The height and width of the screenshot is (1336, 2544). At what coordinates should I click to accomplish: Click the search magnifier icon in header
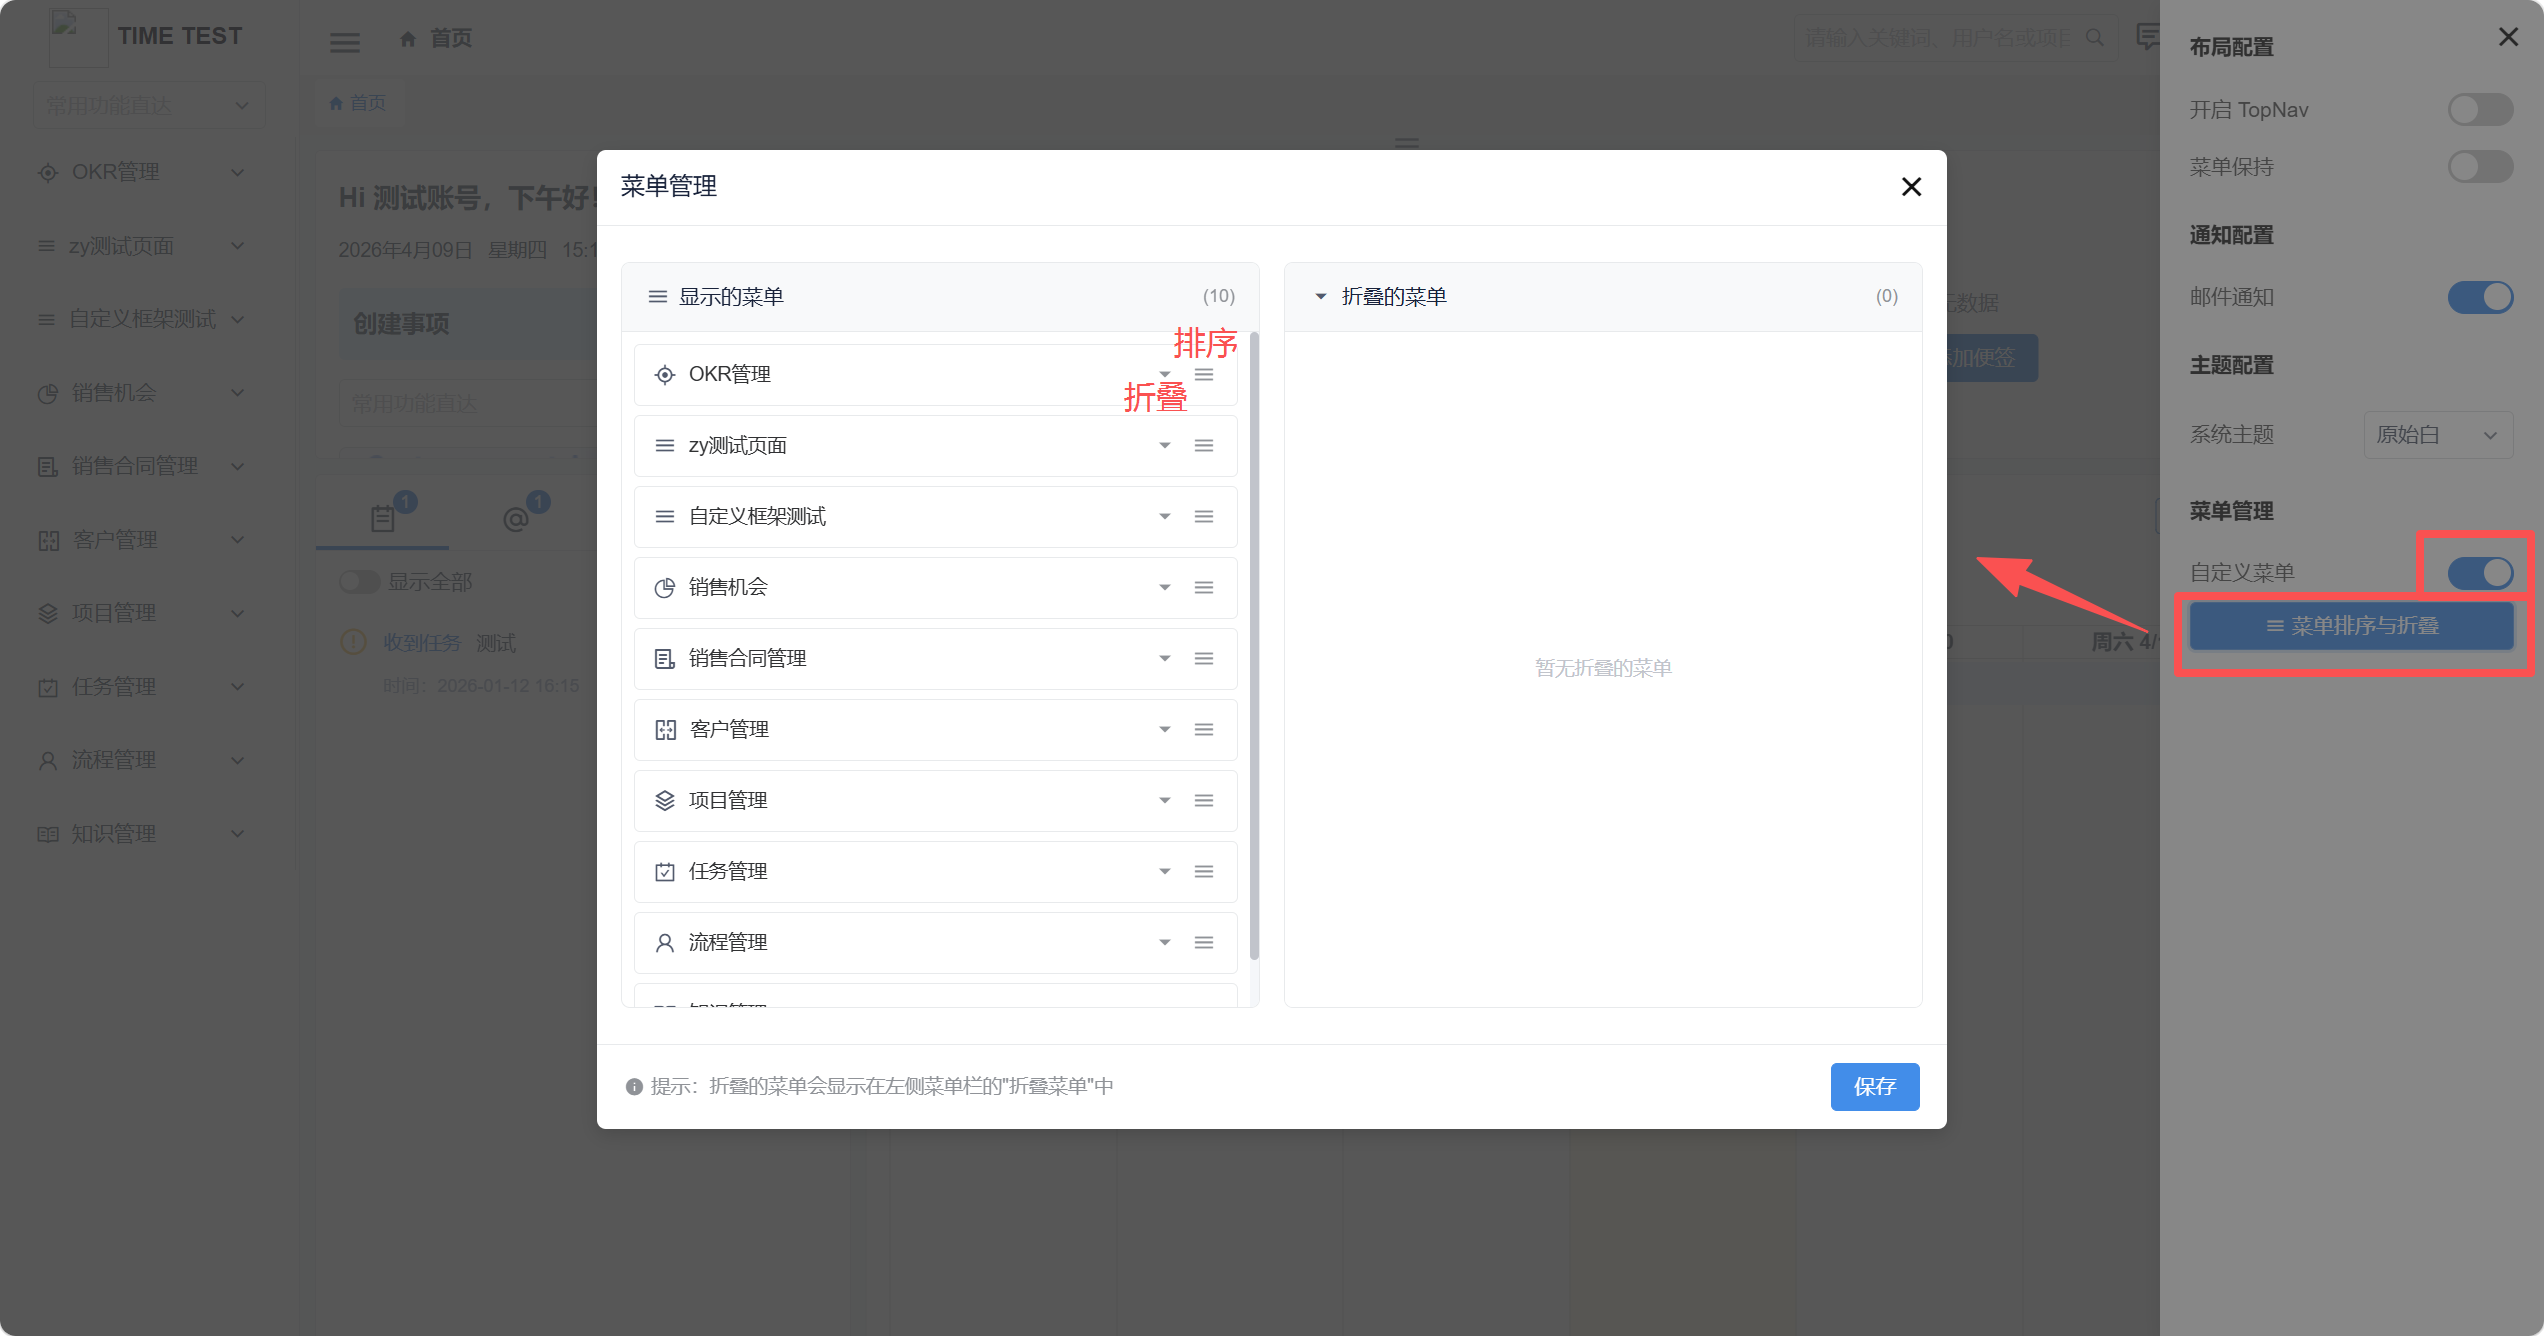click(x=2094, y=38)
